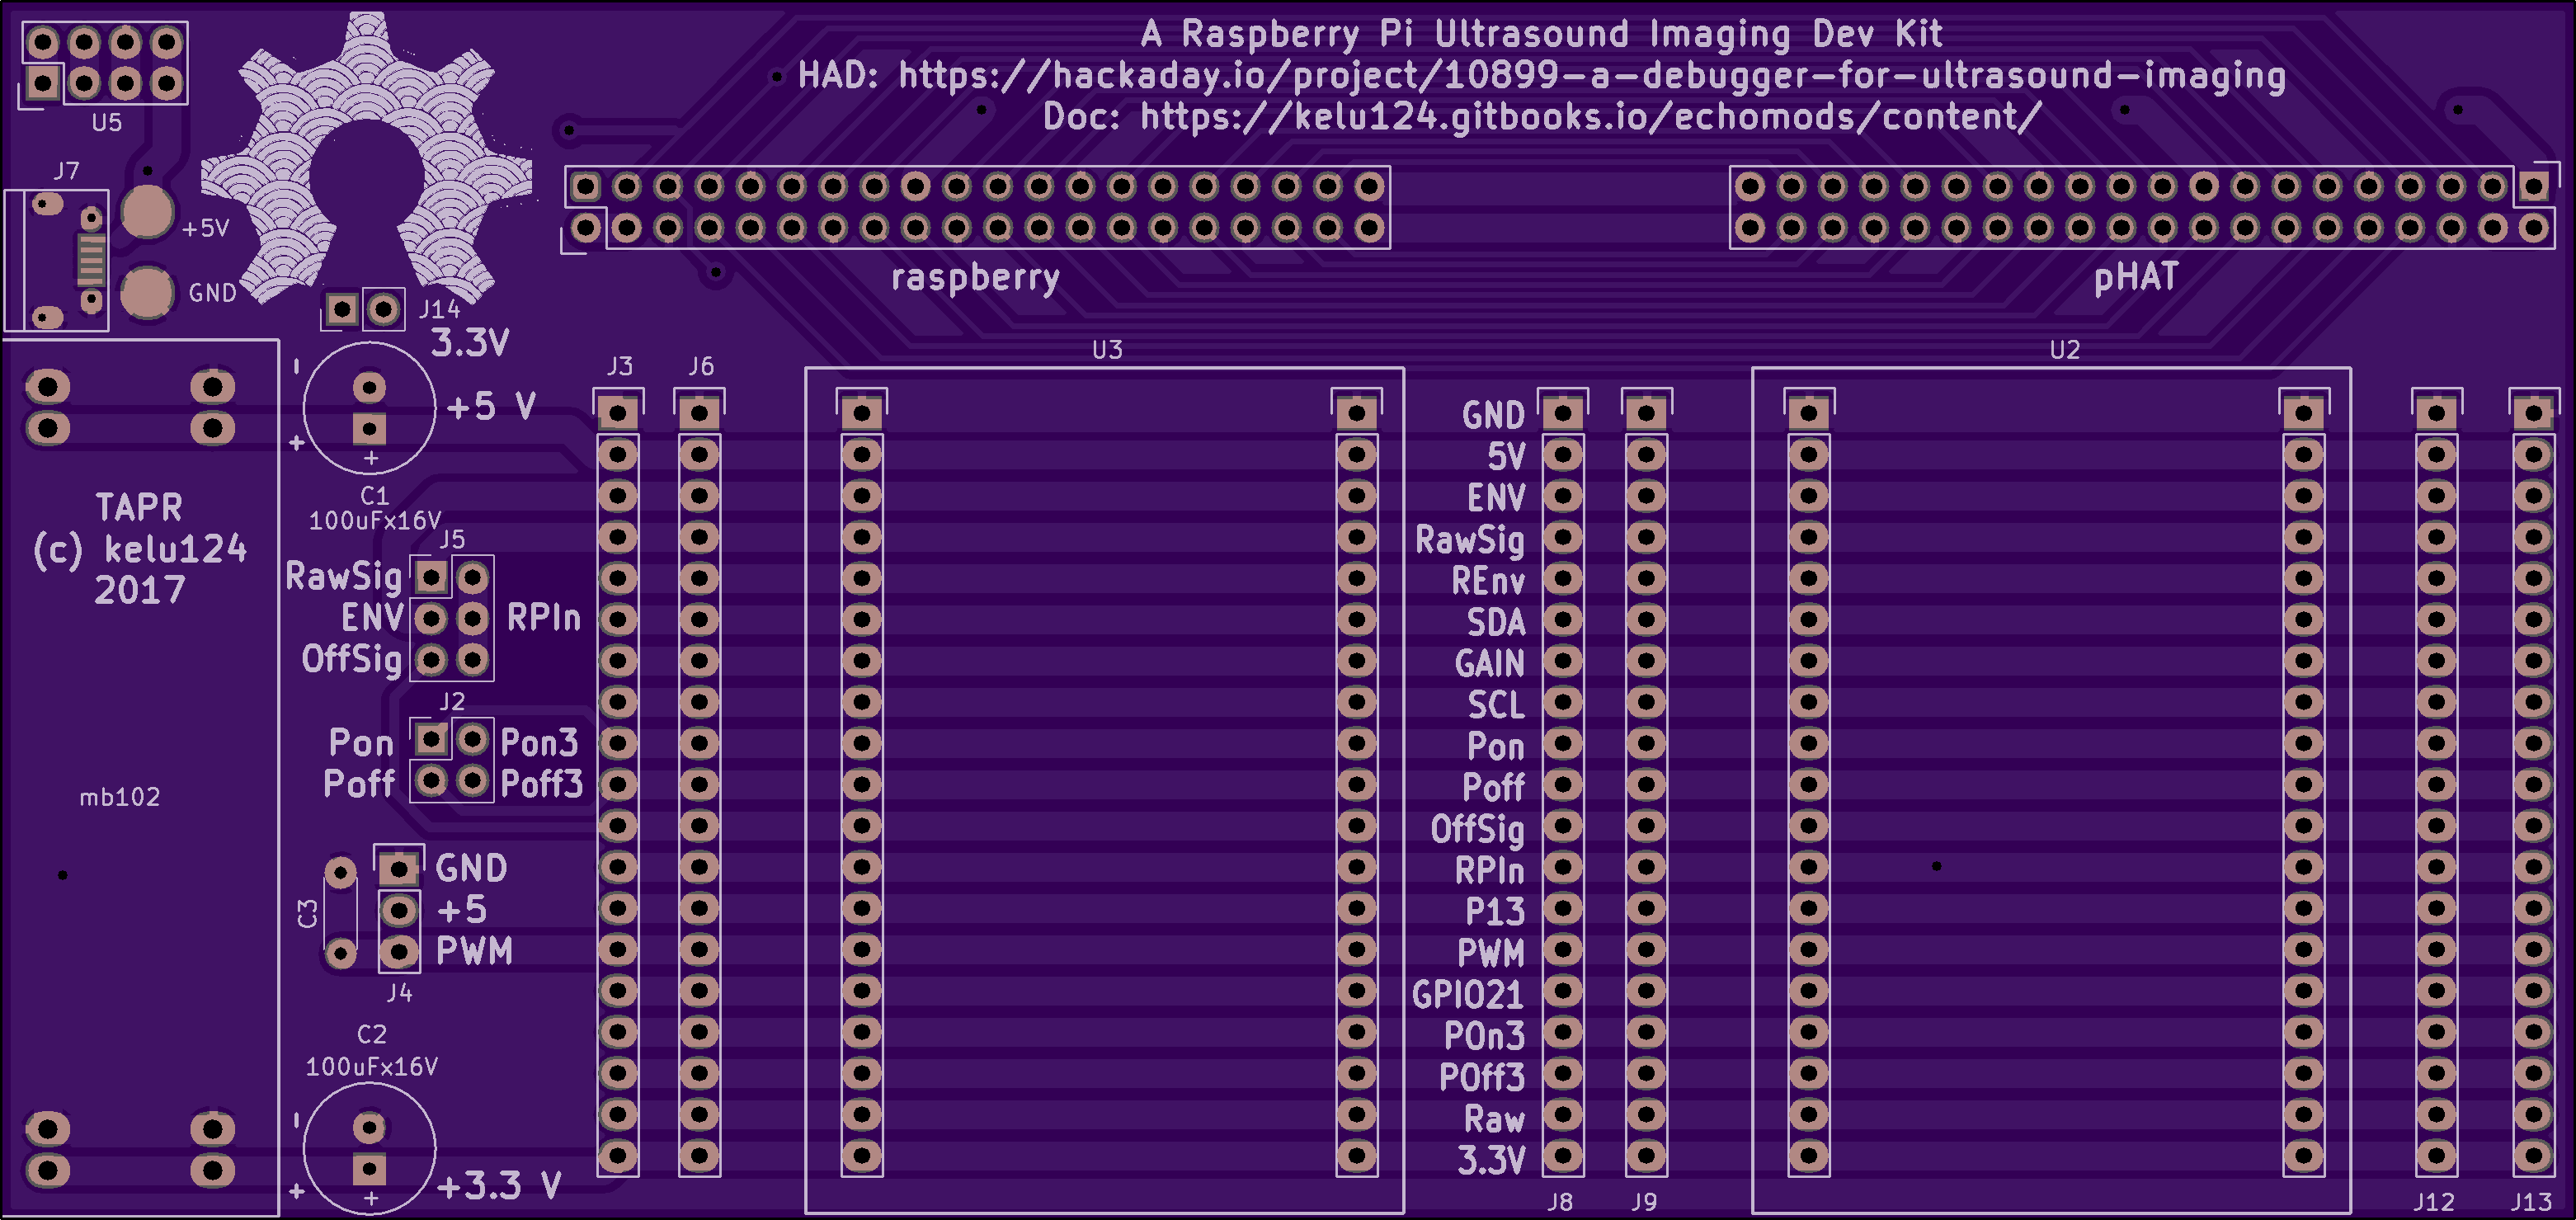Click the 'GND' label in the J8 column
The height and width of the screenshot is (1220, 2576).
[x=1493, y=415]
